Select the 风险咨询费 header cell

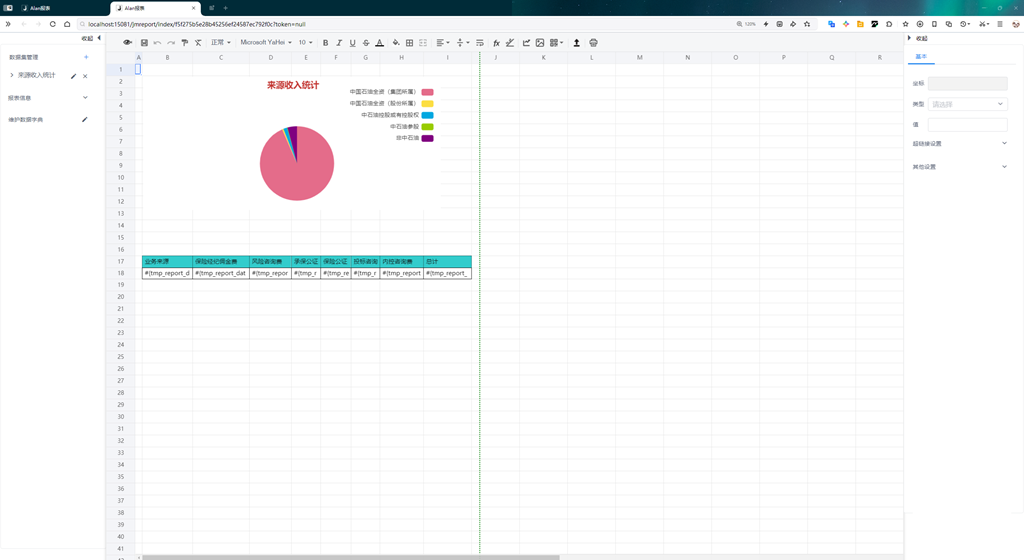pos(270,261)
